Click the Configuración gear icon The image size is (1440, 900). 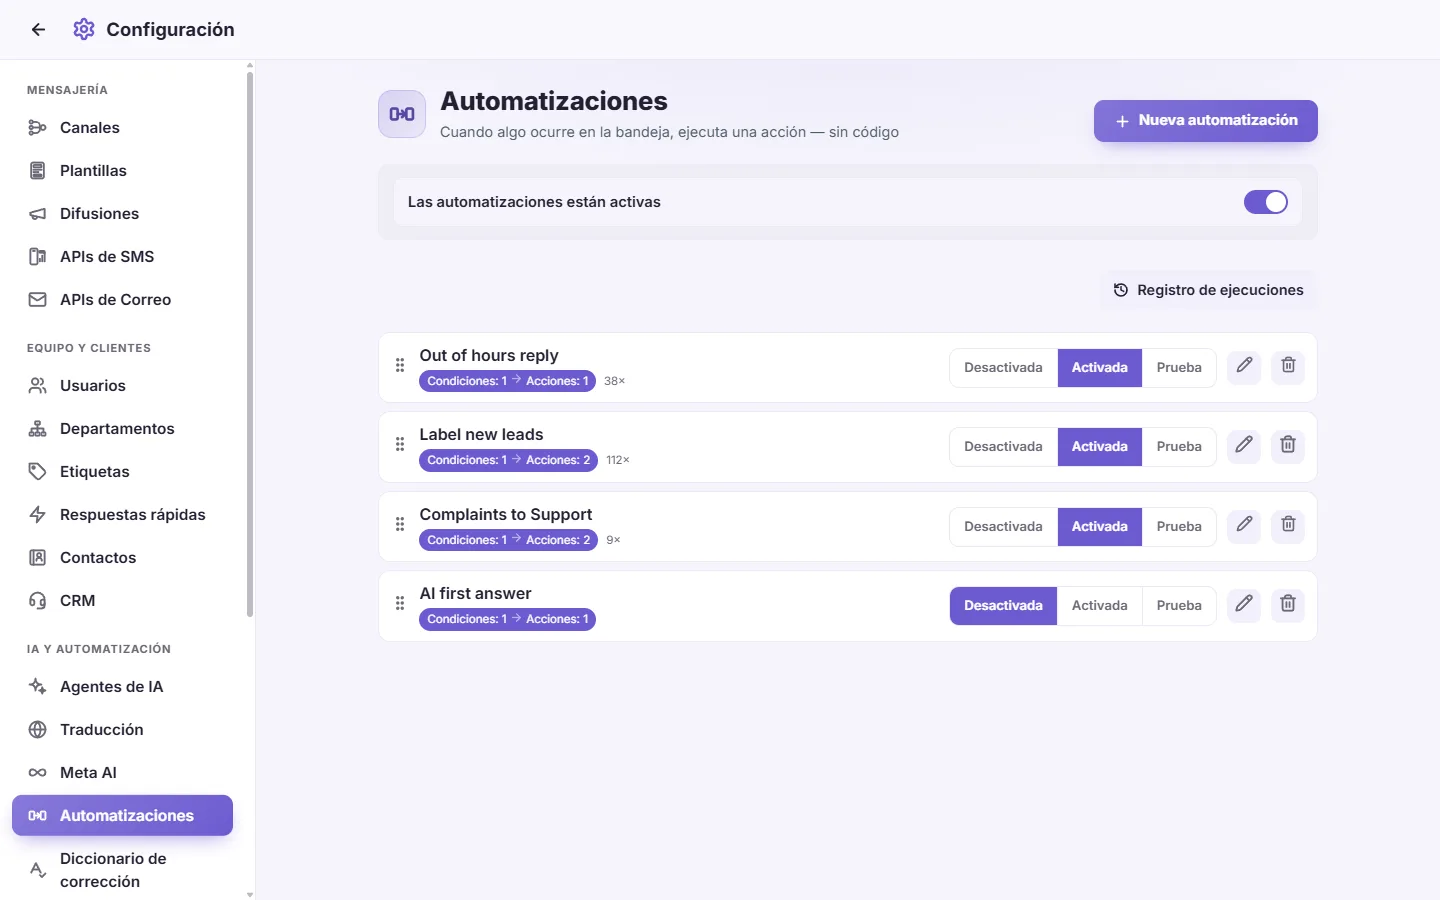pyautogui.click(x=84, y=30)
